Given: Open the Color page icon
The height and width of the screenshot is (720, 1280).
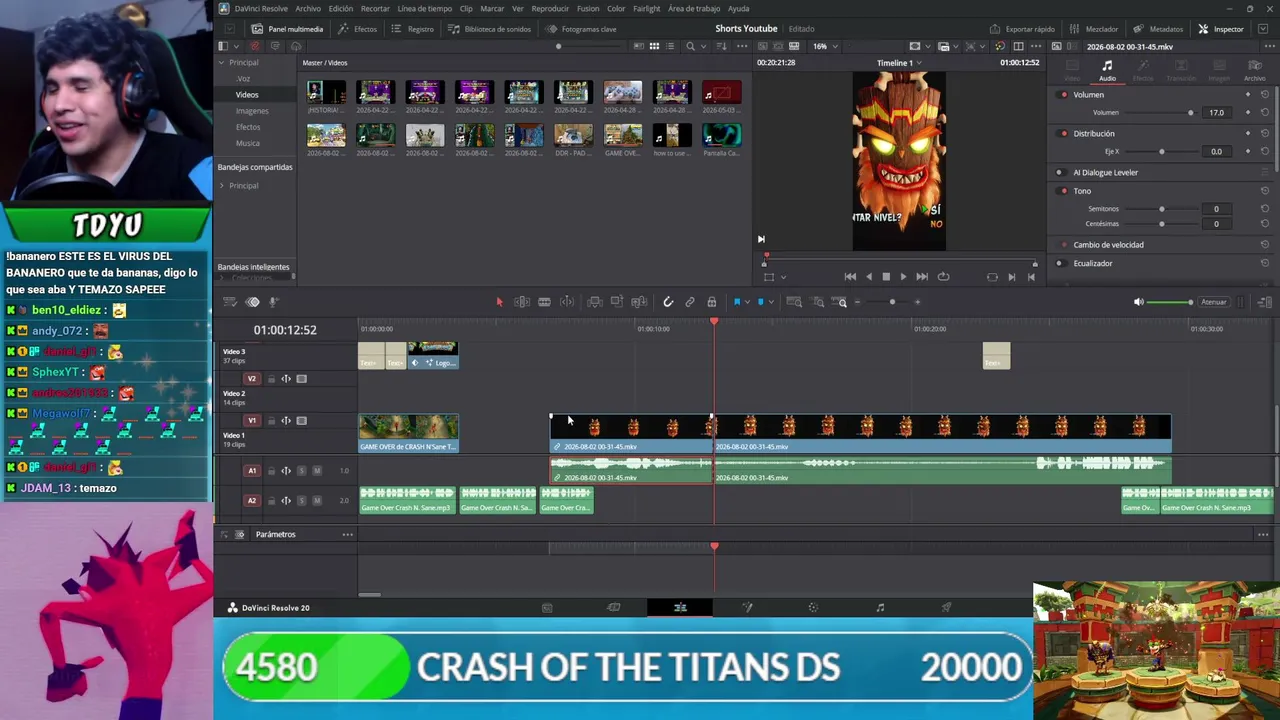Looking at the screenshot, I should coord(813,607).
